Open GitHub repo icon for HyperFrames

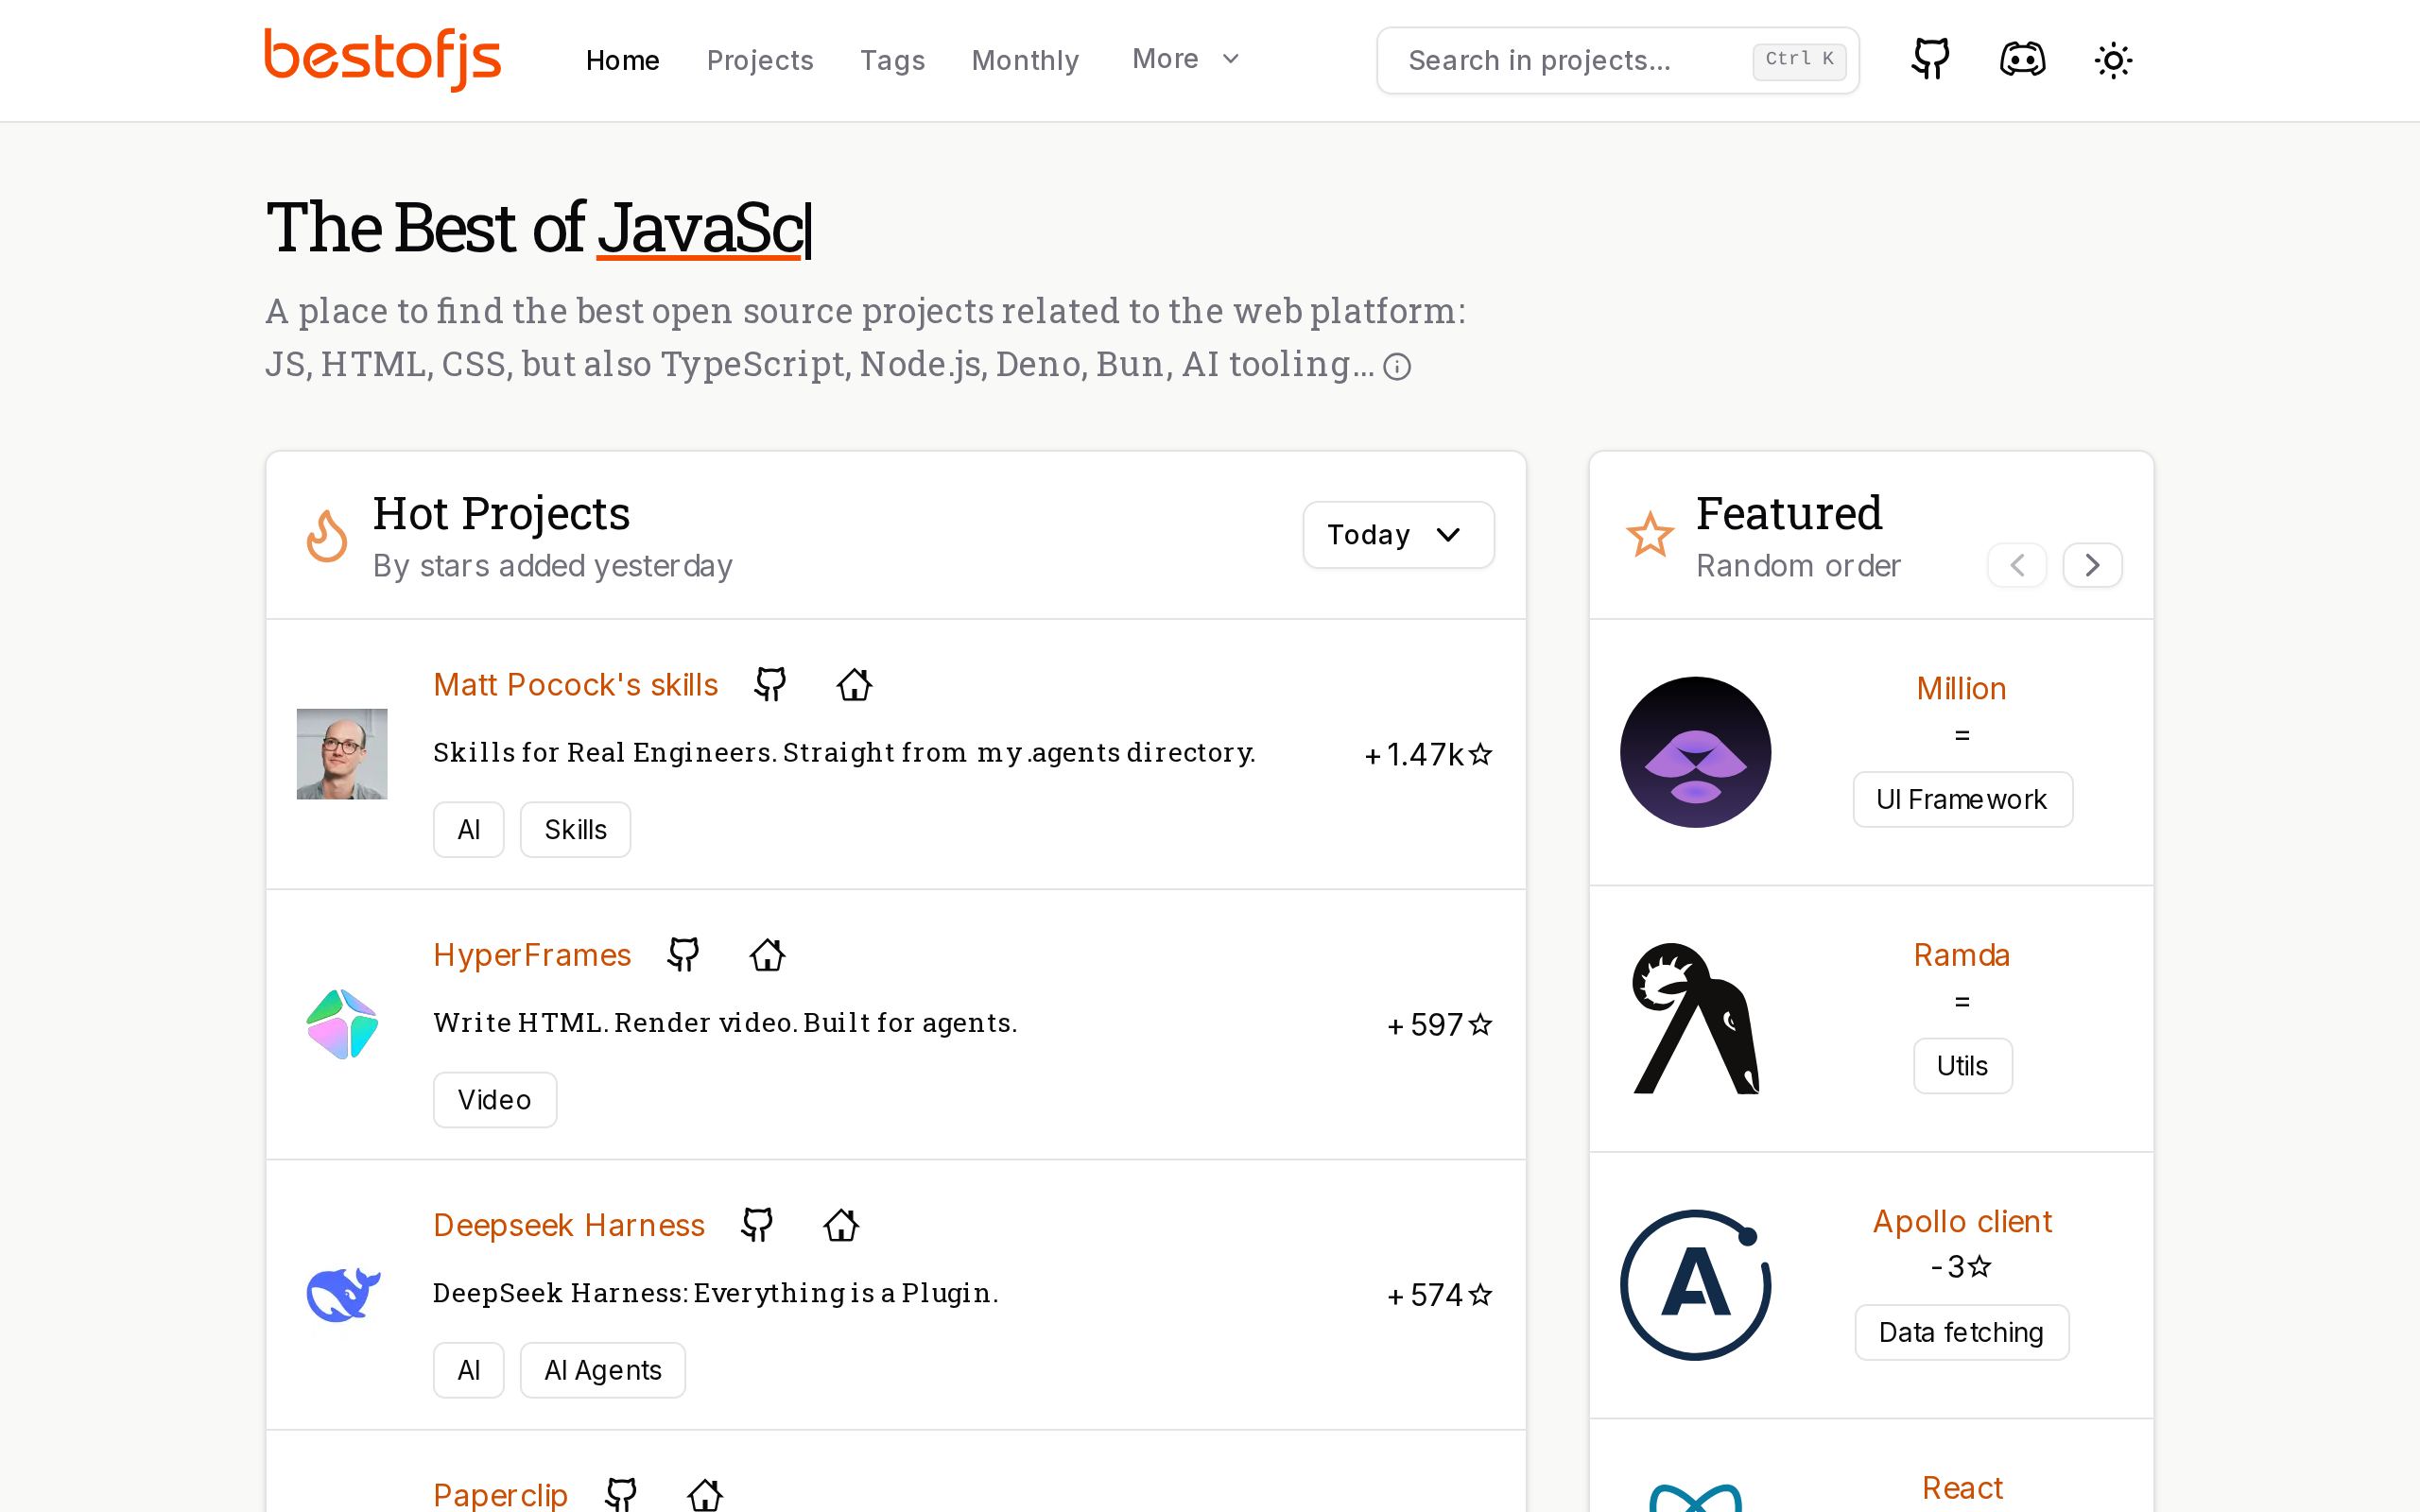pos(683,955)
